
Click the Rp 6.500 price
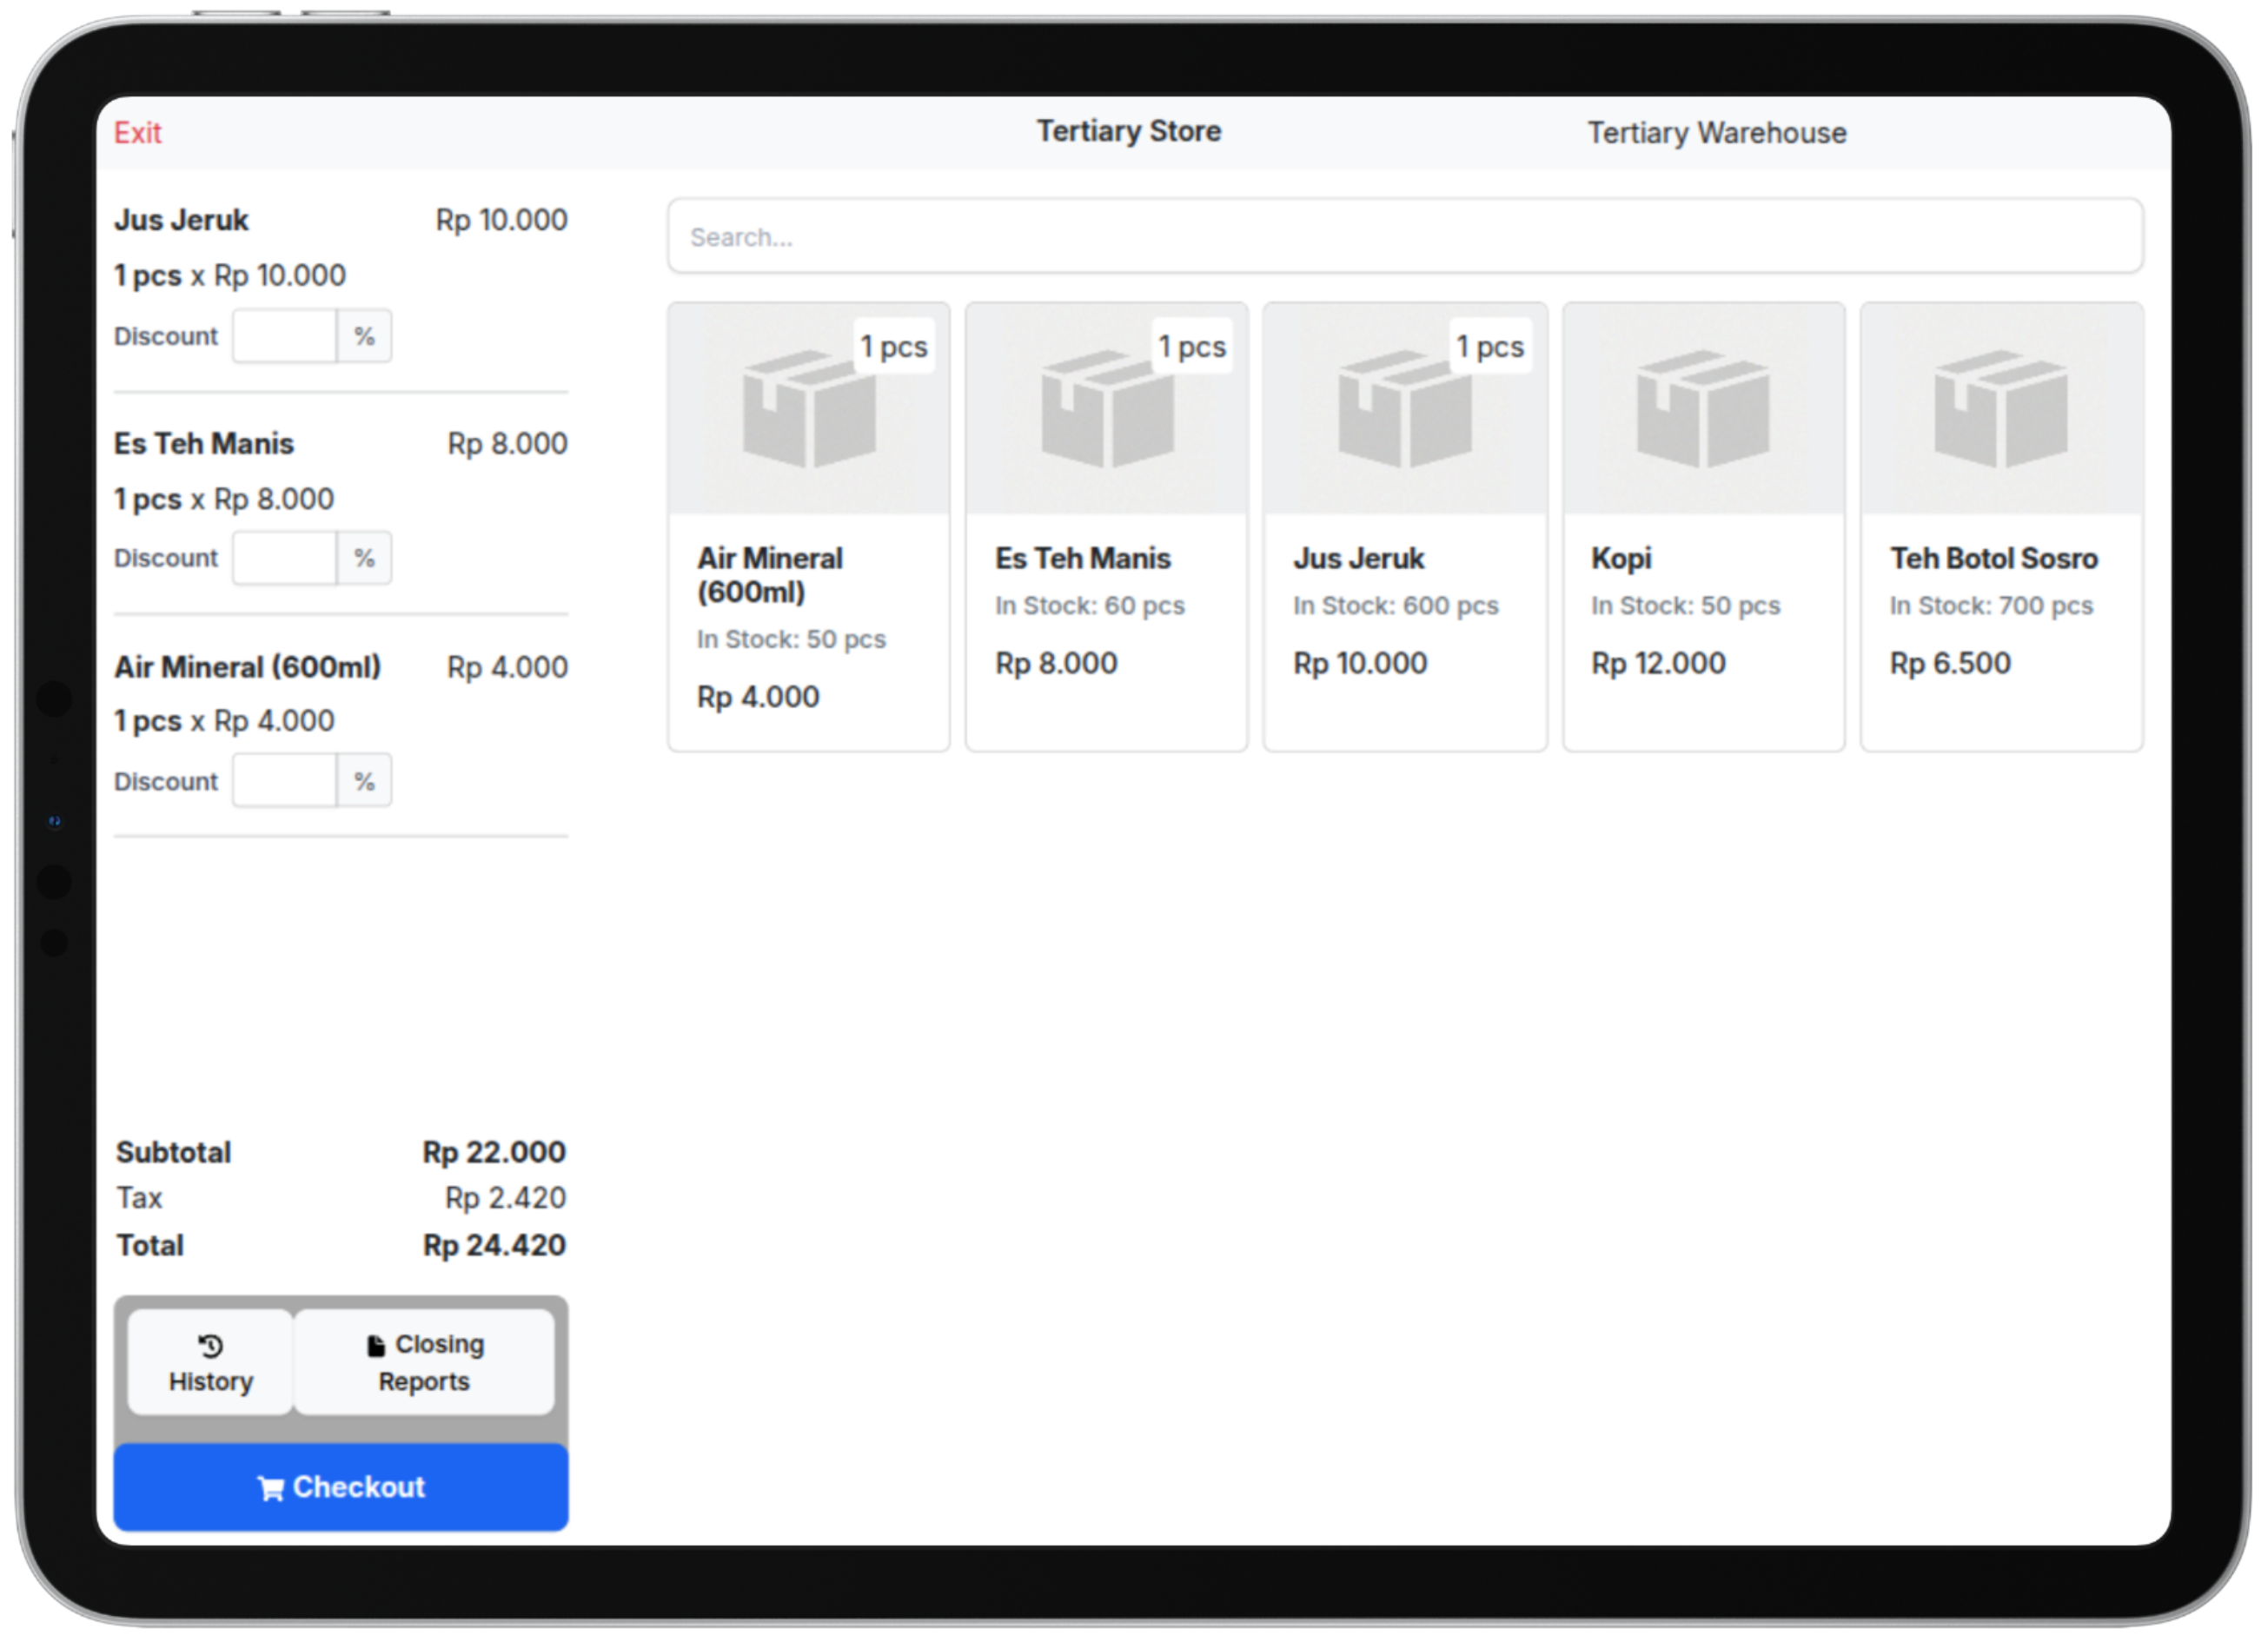point(1950,663)
